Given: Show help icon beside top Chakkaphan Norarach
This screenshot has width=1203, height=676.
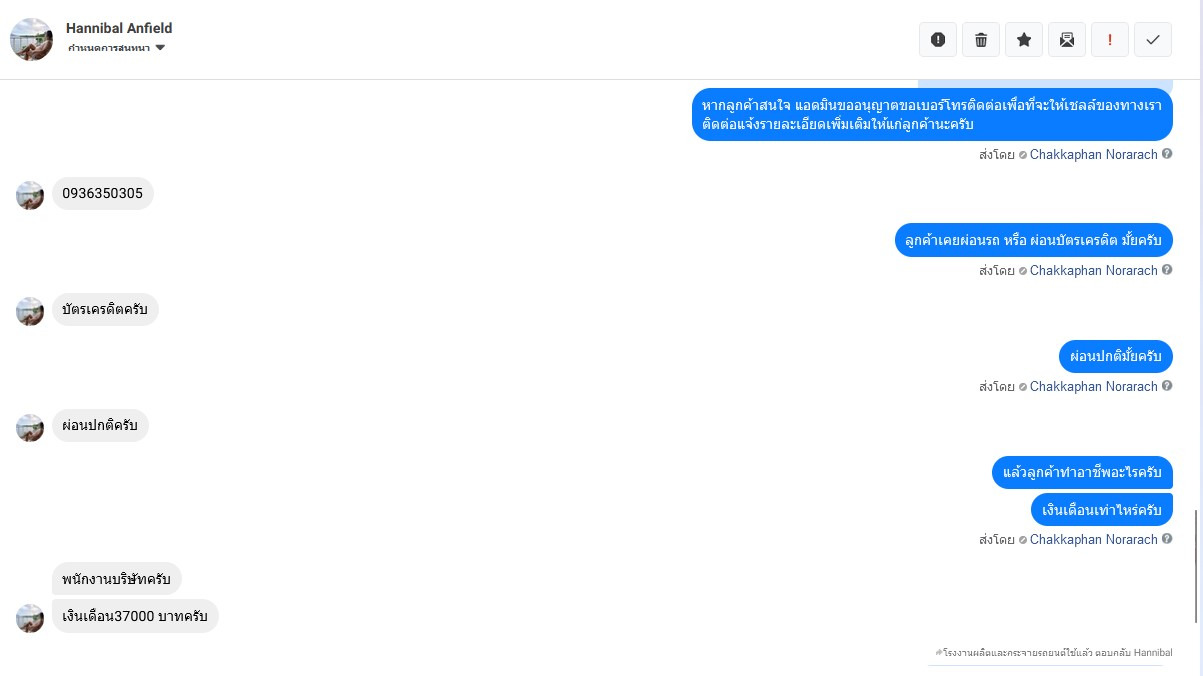Looking at the screenshot, I should [x=1167, y=154].
